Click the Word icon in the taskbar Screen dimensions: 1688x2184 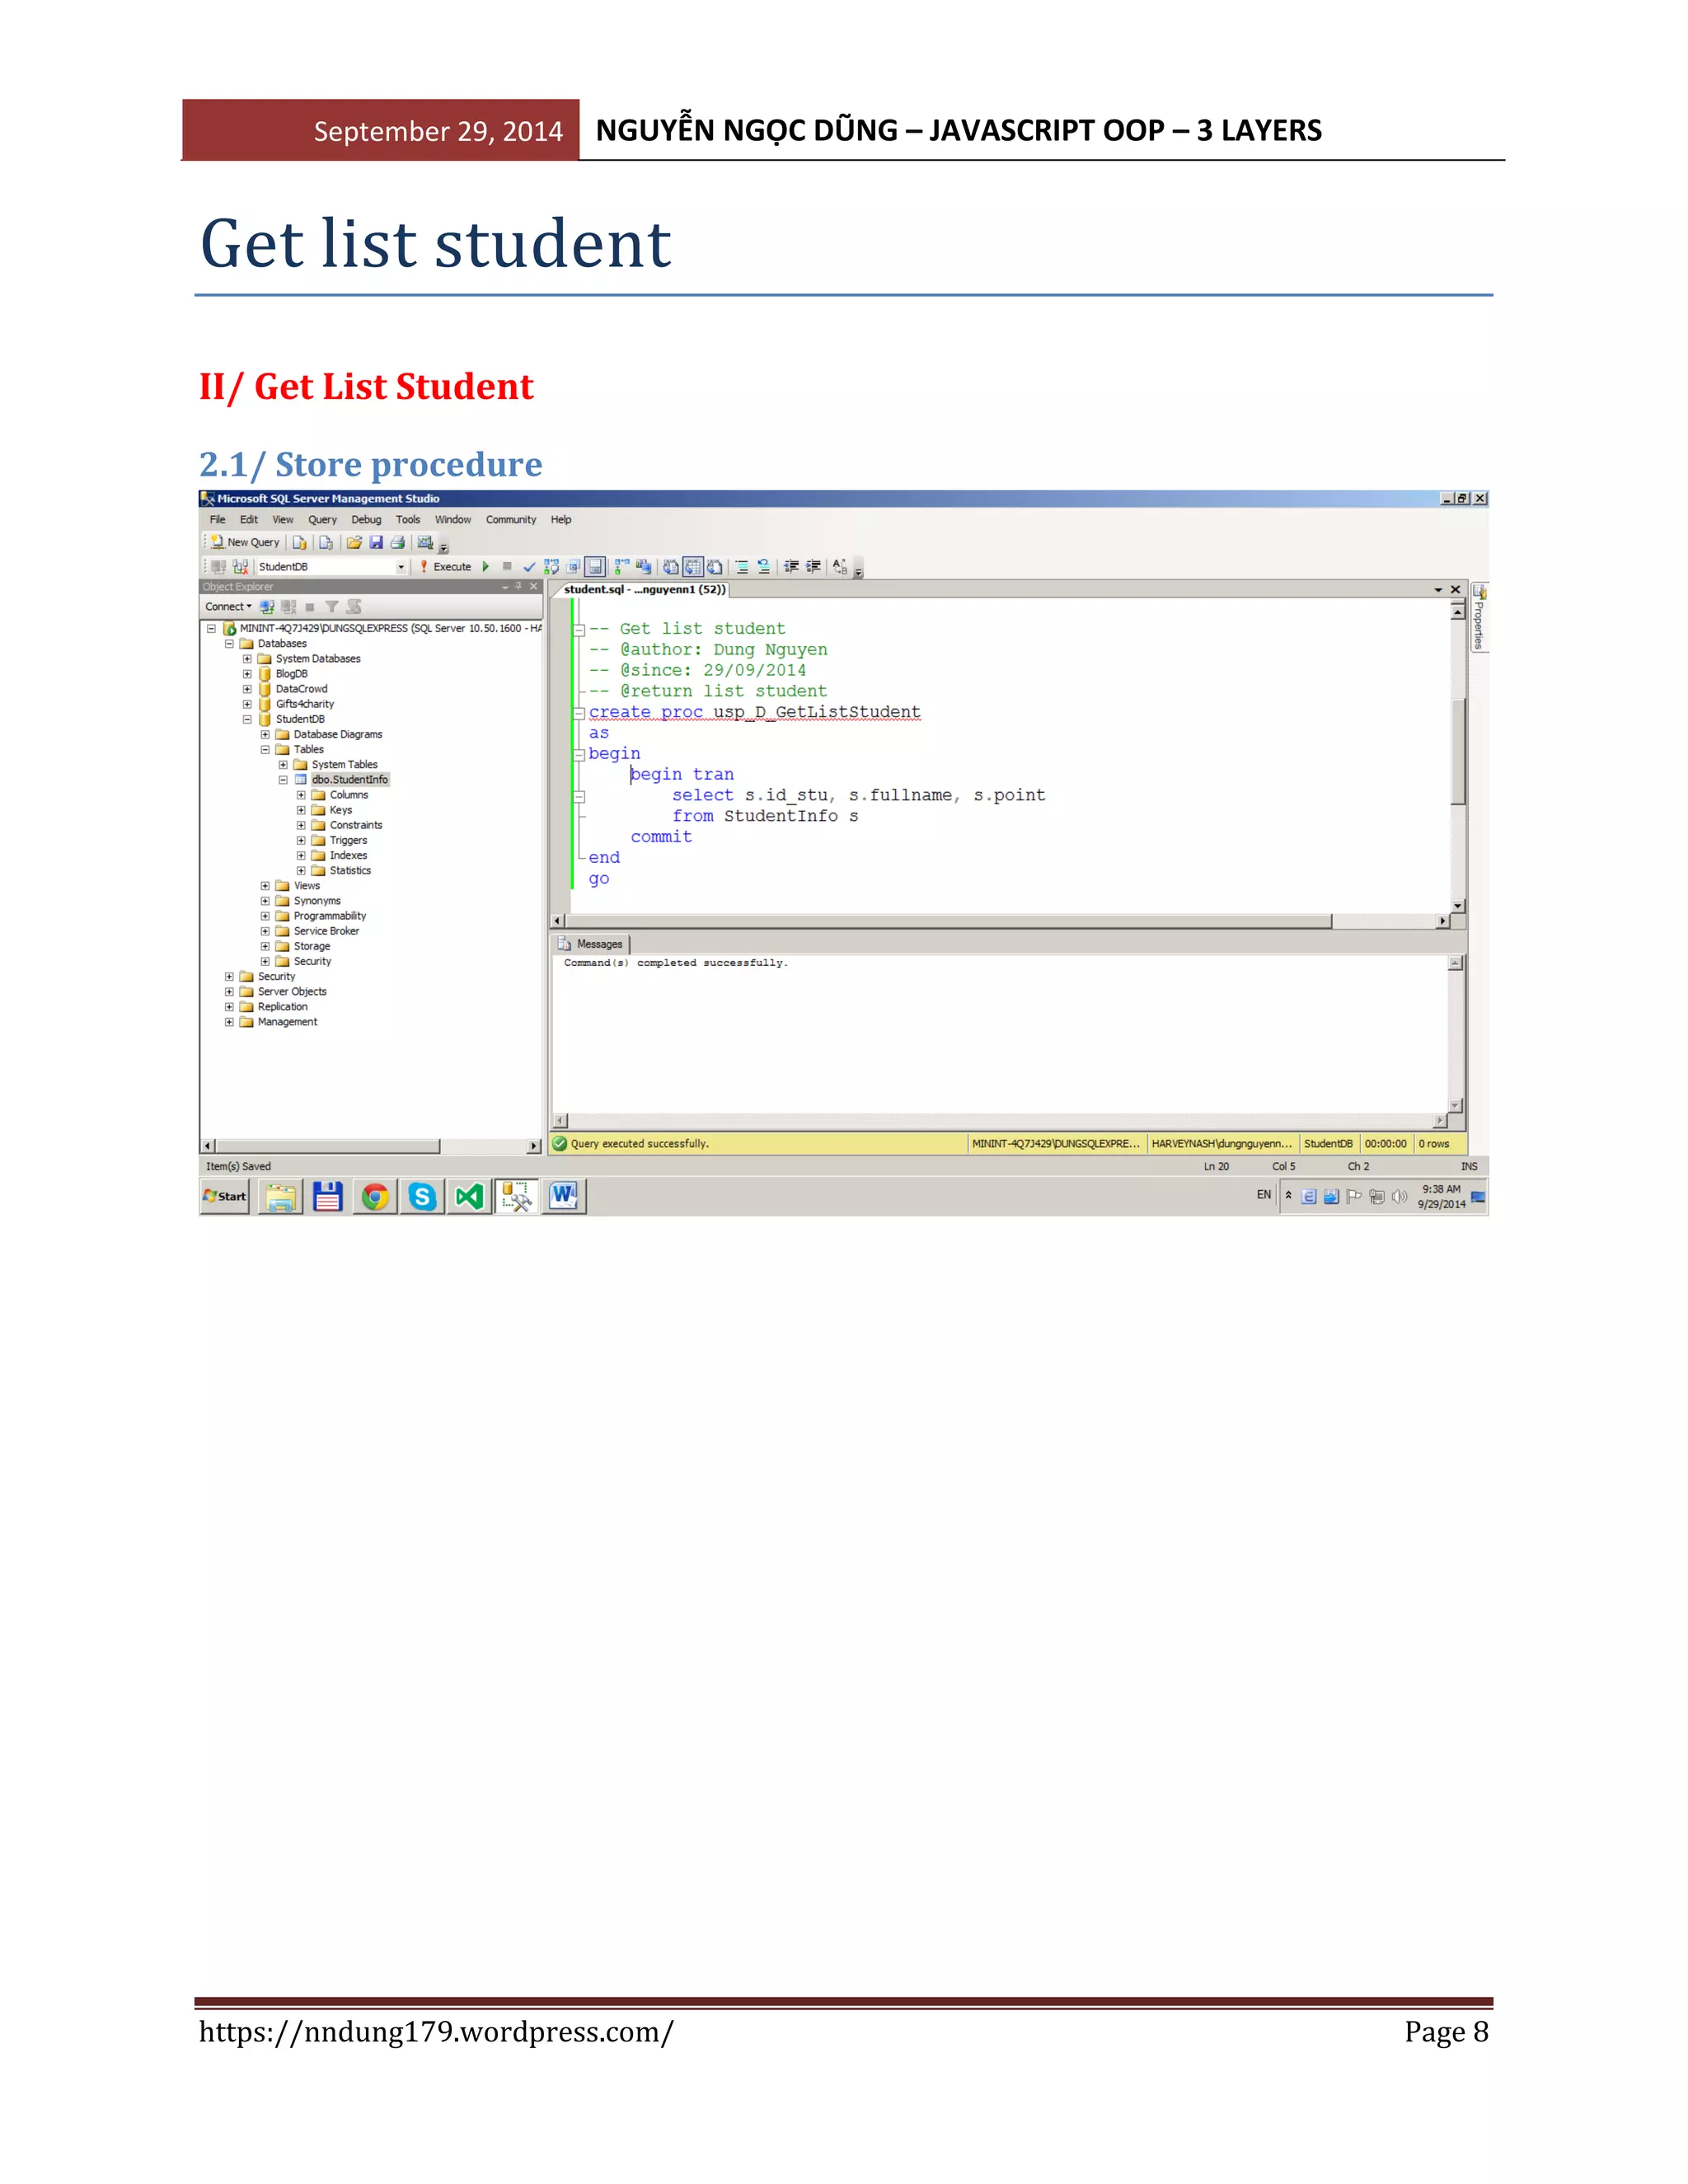click(564, 1196)
